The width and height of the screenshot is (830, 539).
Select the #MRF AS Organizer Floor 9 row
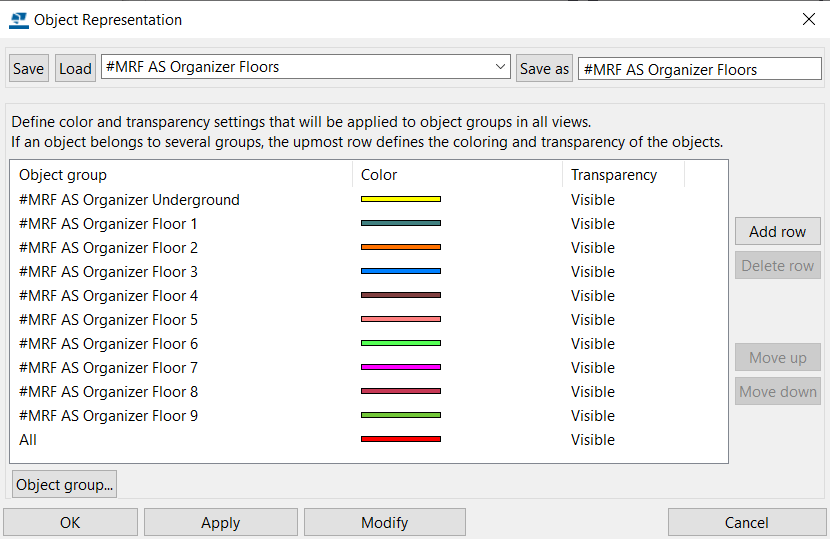[369, 416]
